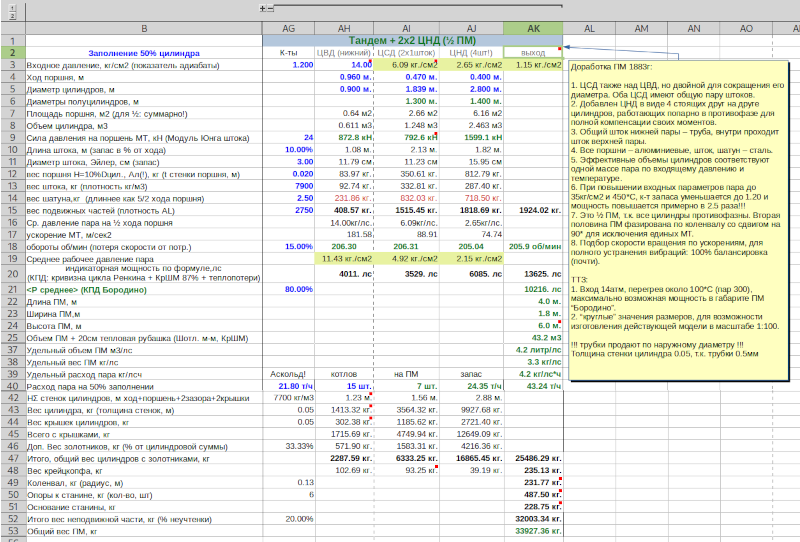Click cell "0.960 м."
Screen dimensions: 800x542
click(x=344, y=77)
